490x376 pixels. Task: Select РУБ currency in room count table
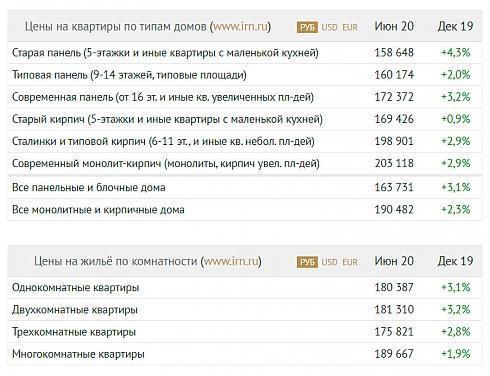click(x=307, y=262)
